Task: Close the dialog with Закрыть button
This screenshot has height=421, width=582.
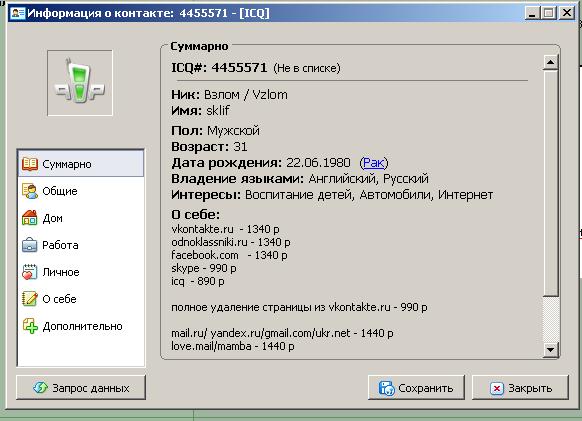Action: (520, 388)
